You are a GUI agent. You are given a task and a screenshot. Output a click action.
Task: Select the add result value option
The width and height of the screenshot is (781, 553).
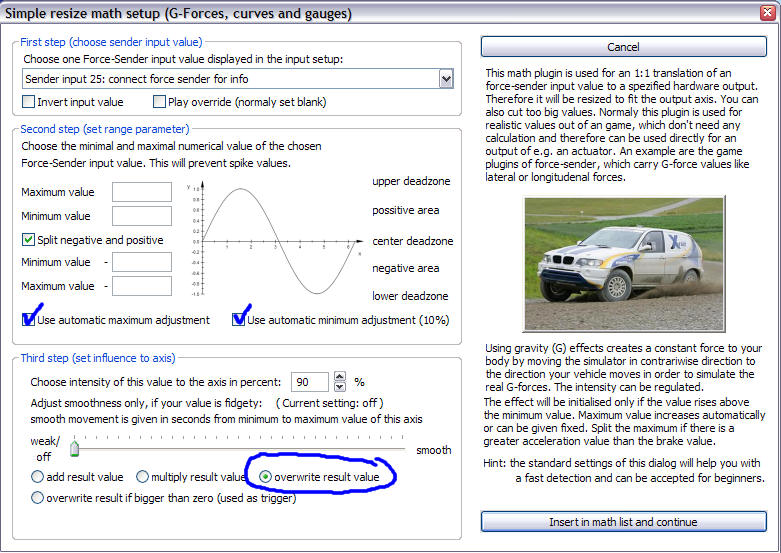(x=37, y=477)
